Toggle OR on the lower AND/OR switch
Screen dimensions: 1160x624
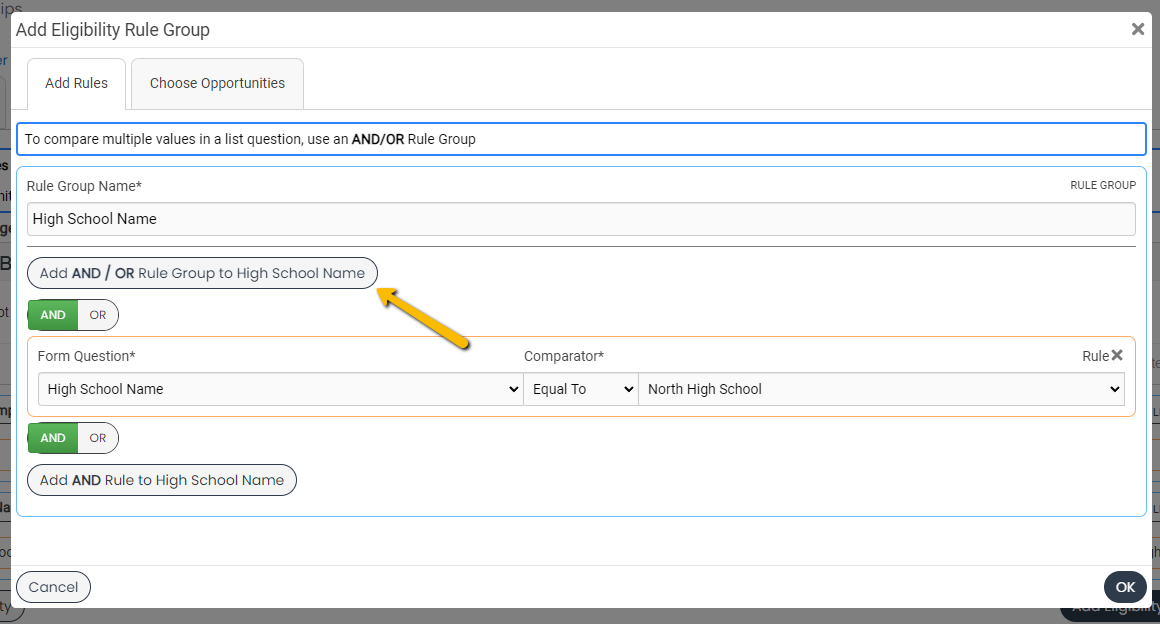click(98, 438)
